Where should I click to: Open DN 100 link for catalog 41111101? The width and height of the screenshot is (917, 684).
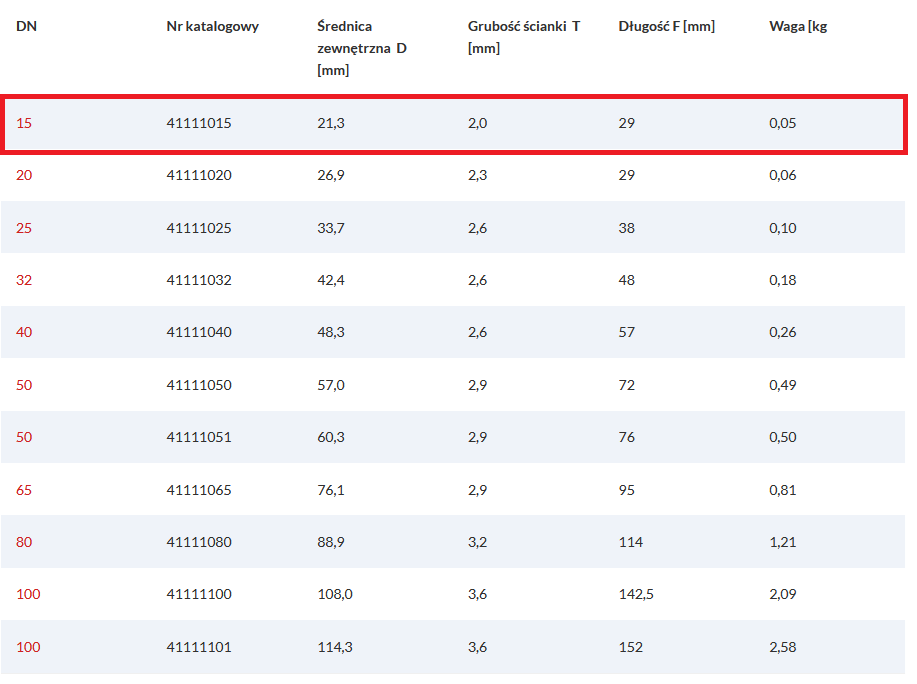(x=28, y=647)
